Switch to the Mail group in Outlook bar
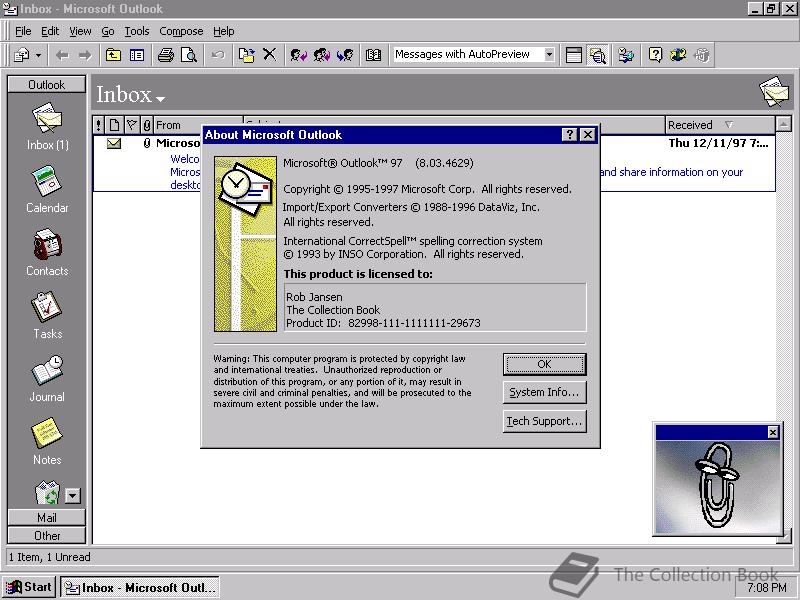 point(46,517)
